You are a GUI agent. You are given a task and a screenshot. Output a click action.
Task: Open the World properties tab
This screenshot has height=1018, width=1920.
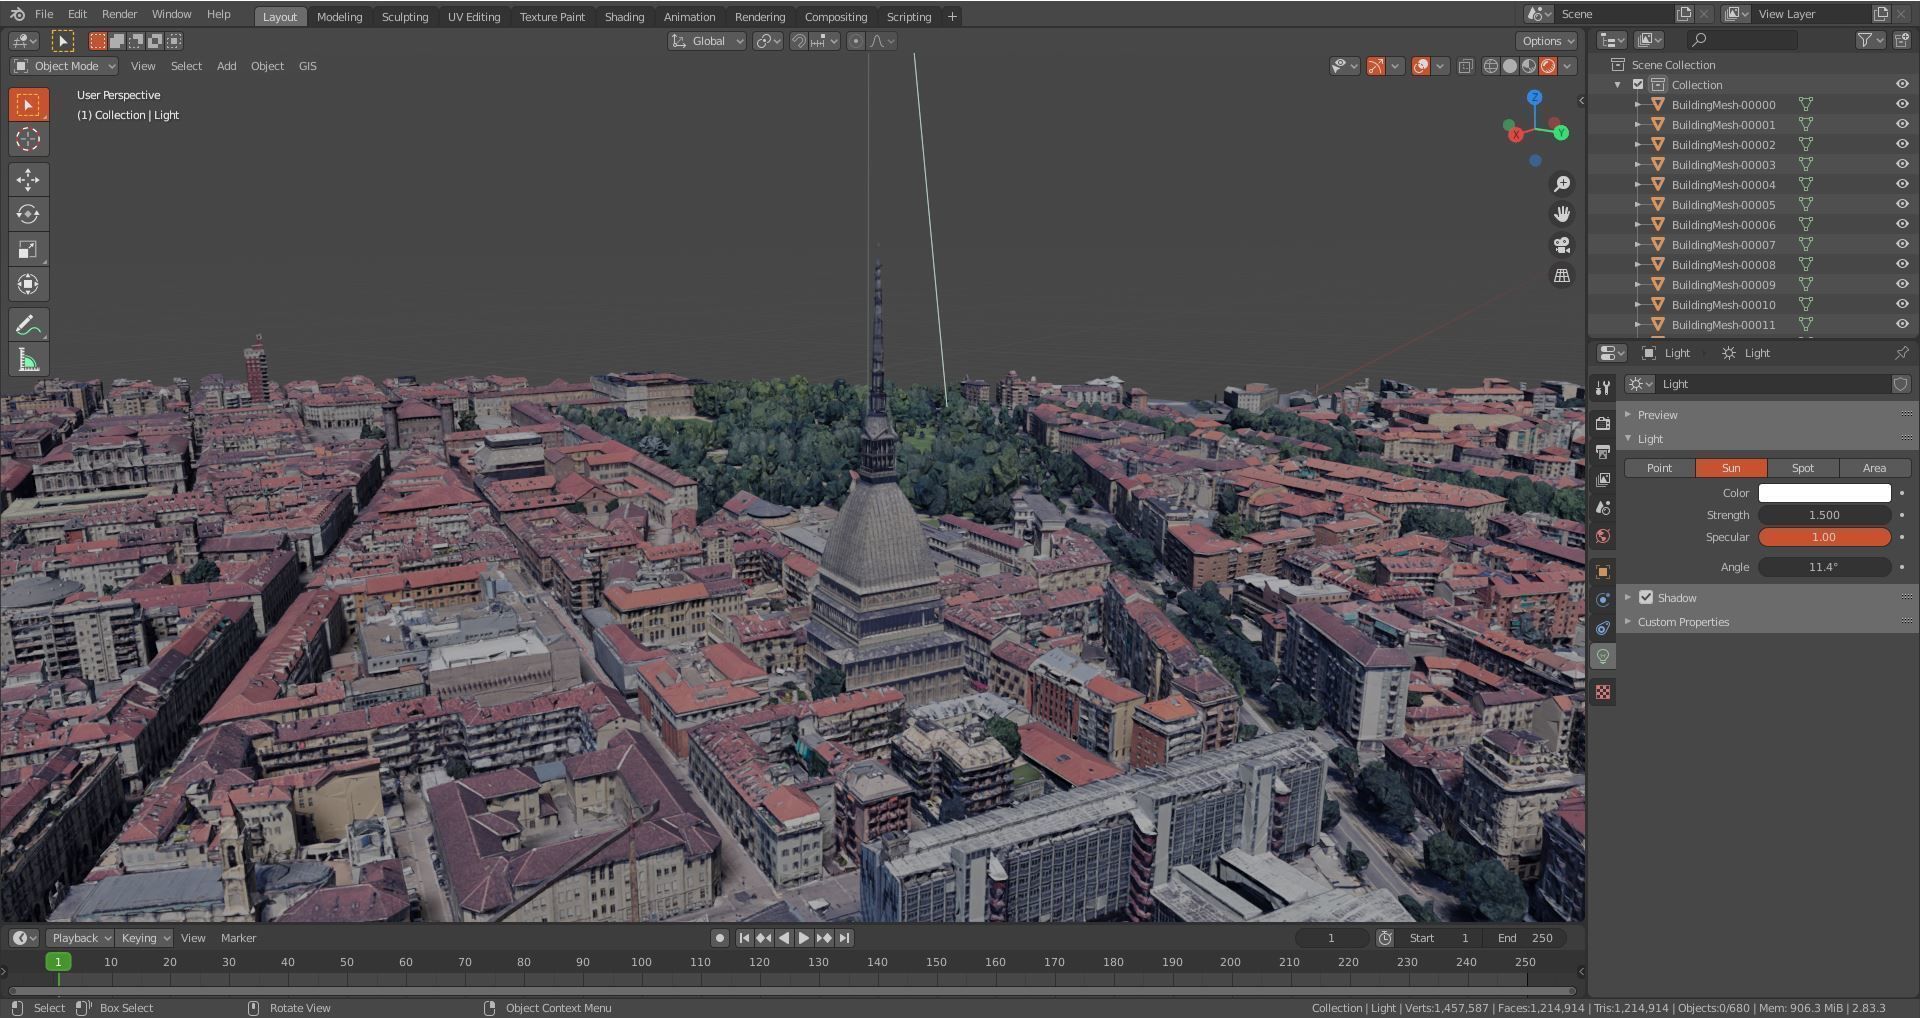(x=1603, y=536)
